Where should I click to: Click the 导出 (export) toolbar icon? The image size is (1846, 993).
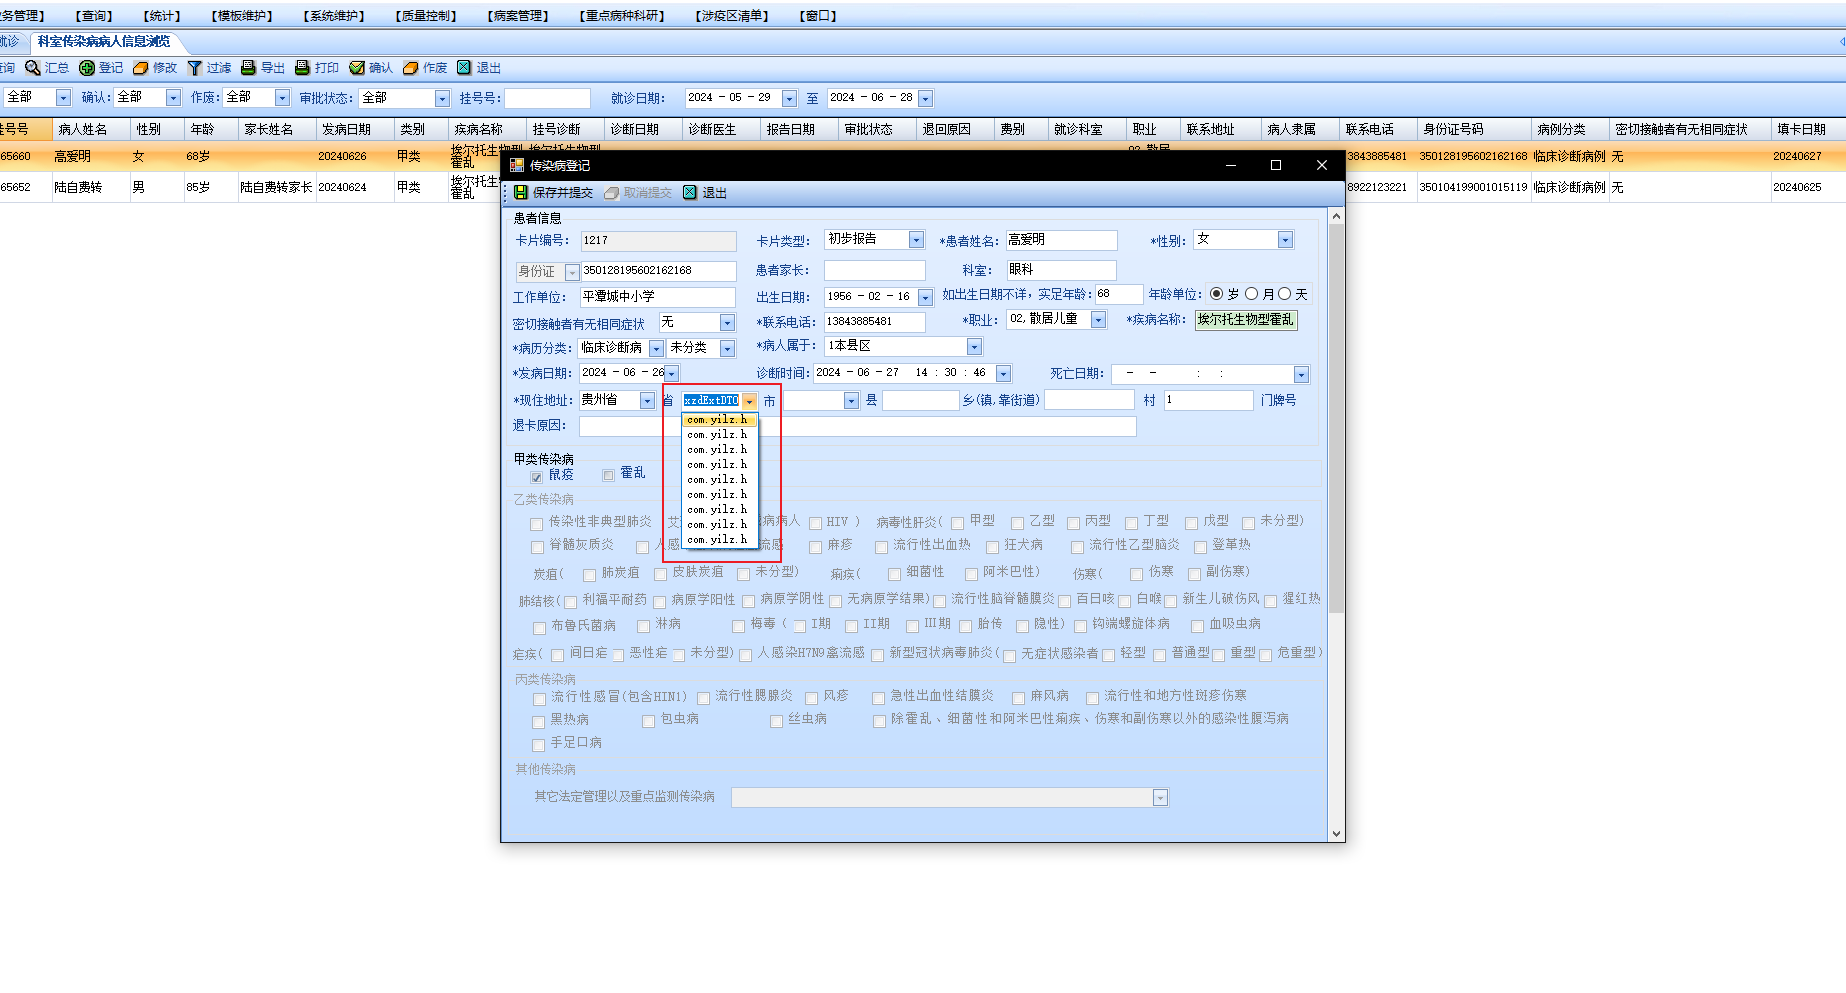263,68
